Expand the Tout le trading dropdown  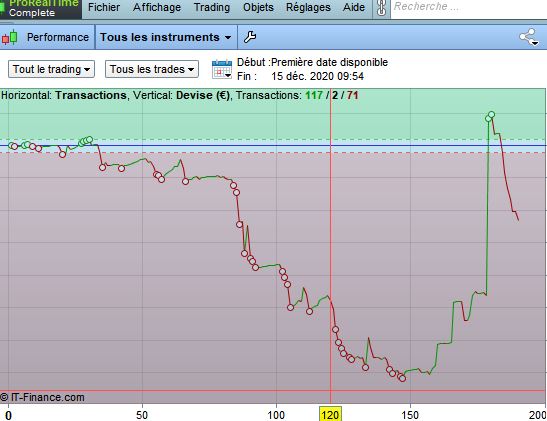click(51, 69)
